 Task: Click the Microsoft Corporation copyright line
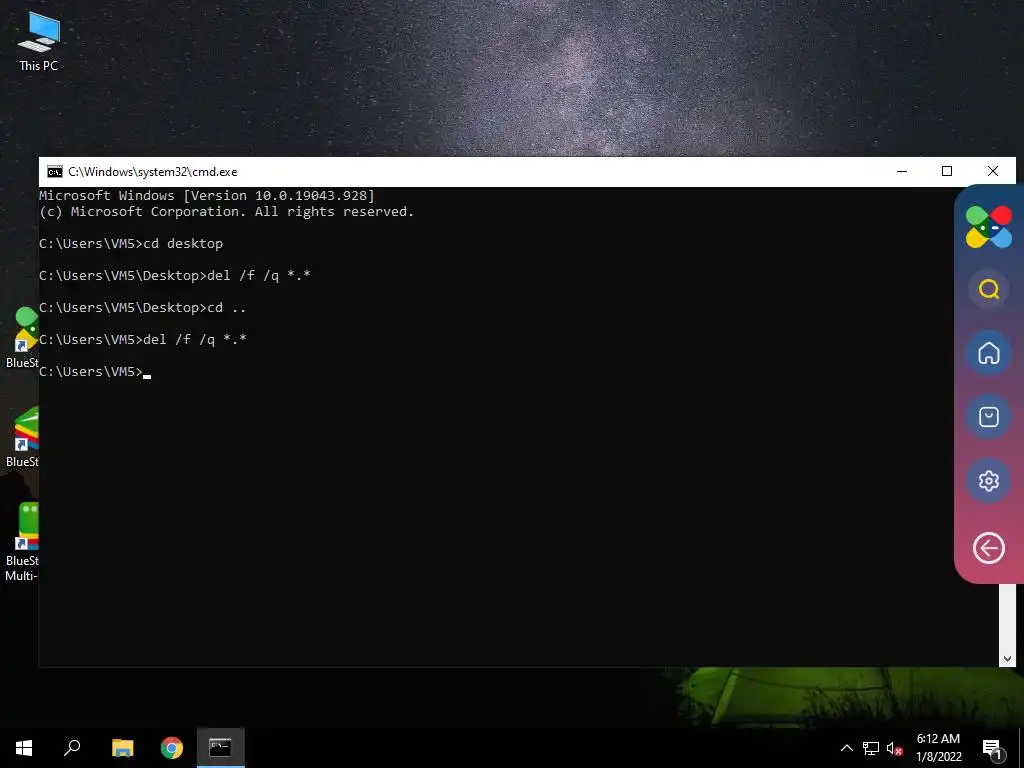pos(227,212)
